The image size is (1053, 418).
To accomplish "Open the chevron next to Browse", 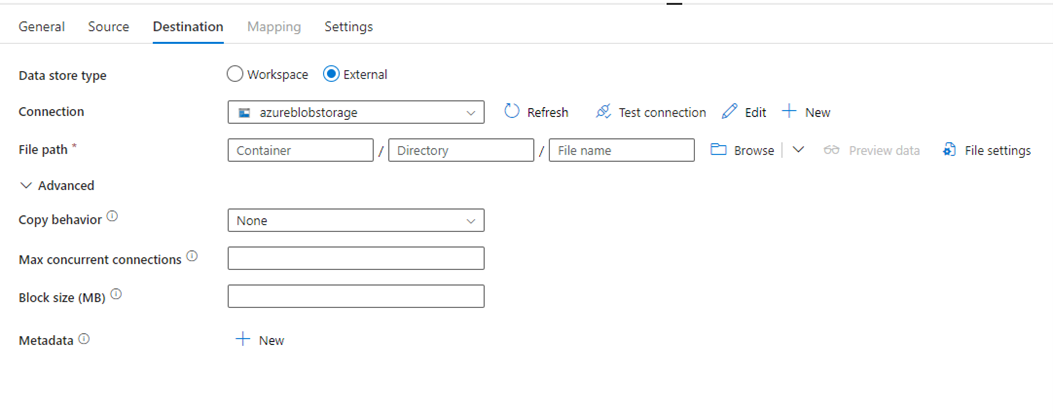I will click(x=798, y=150).
